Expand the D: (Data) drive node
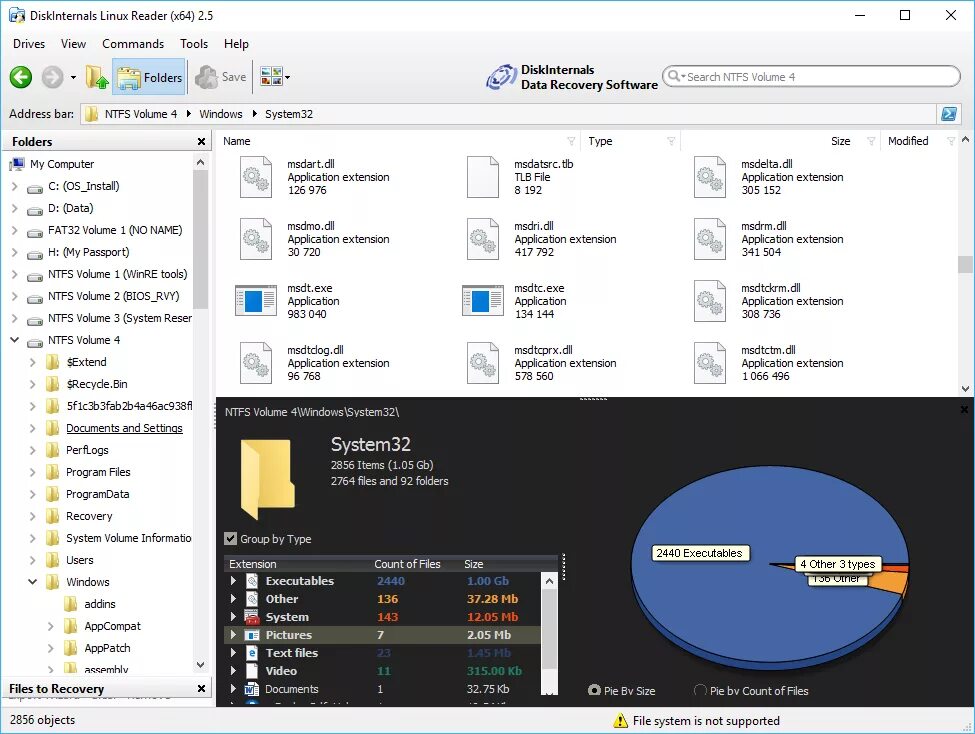The image size is (975, 734). (15, 208)
